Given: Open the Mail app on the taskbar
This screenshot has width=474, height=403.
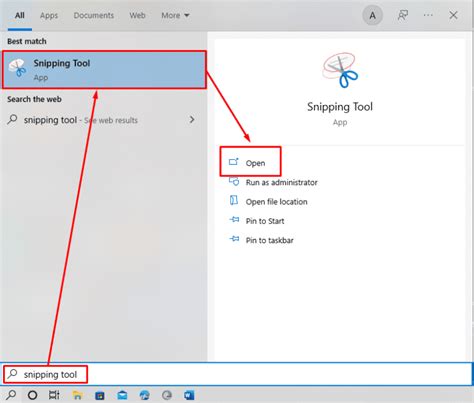Looking at the screenshot, I should tap(122, 395).
